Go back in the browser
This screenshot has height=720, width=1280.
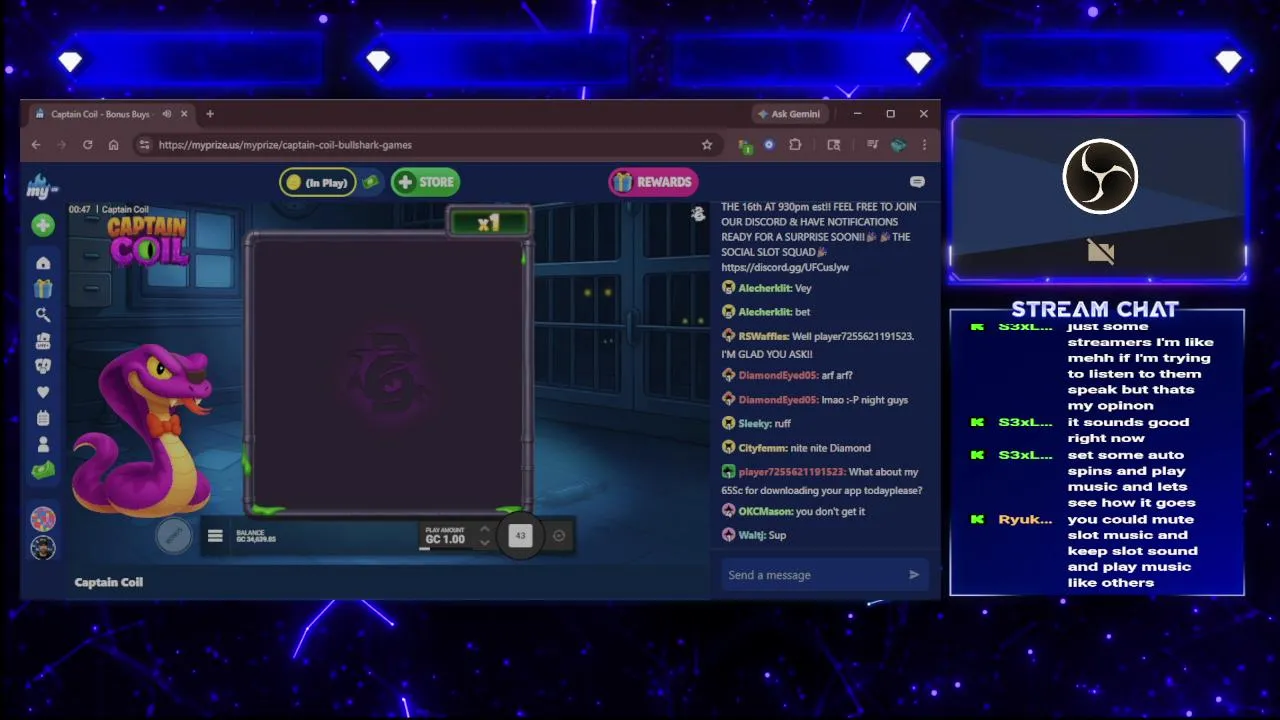pyautogui.click(x=36, y=145)
